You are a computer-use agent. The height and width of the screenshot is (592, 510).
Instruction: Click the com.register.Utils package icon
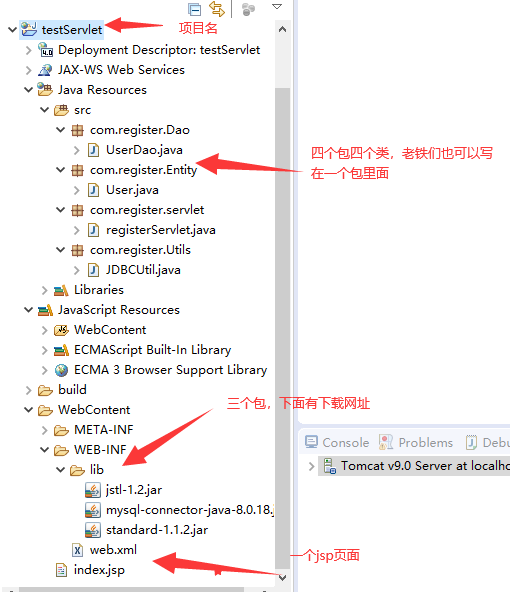click(77, 250)
